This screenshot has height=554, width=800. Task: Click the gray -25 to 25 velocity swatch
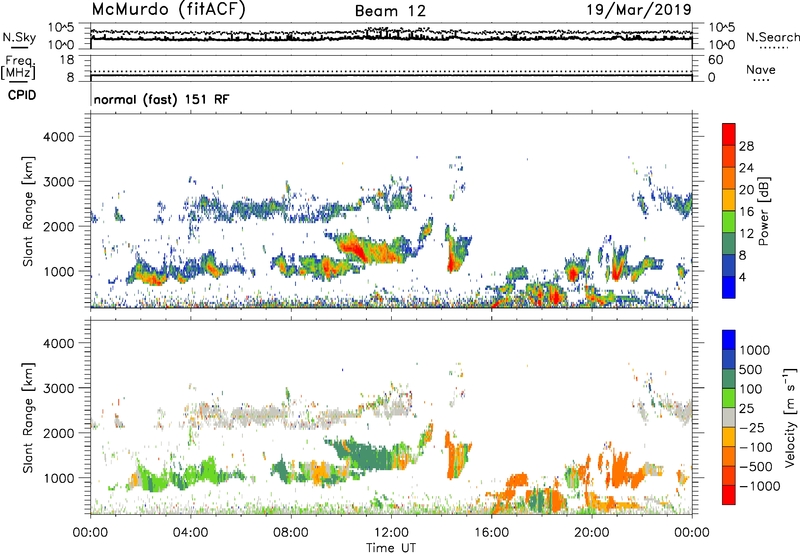729,417
